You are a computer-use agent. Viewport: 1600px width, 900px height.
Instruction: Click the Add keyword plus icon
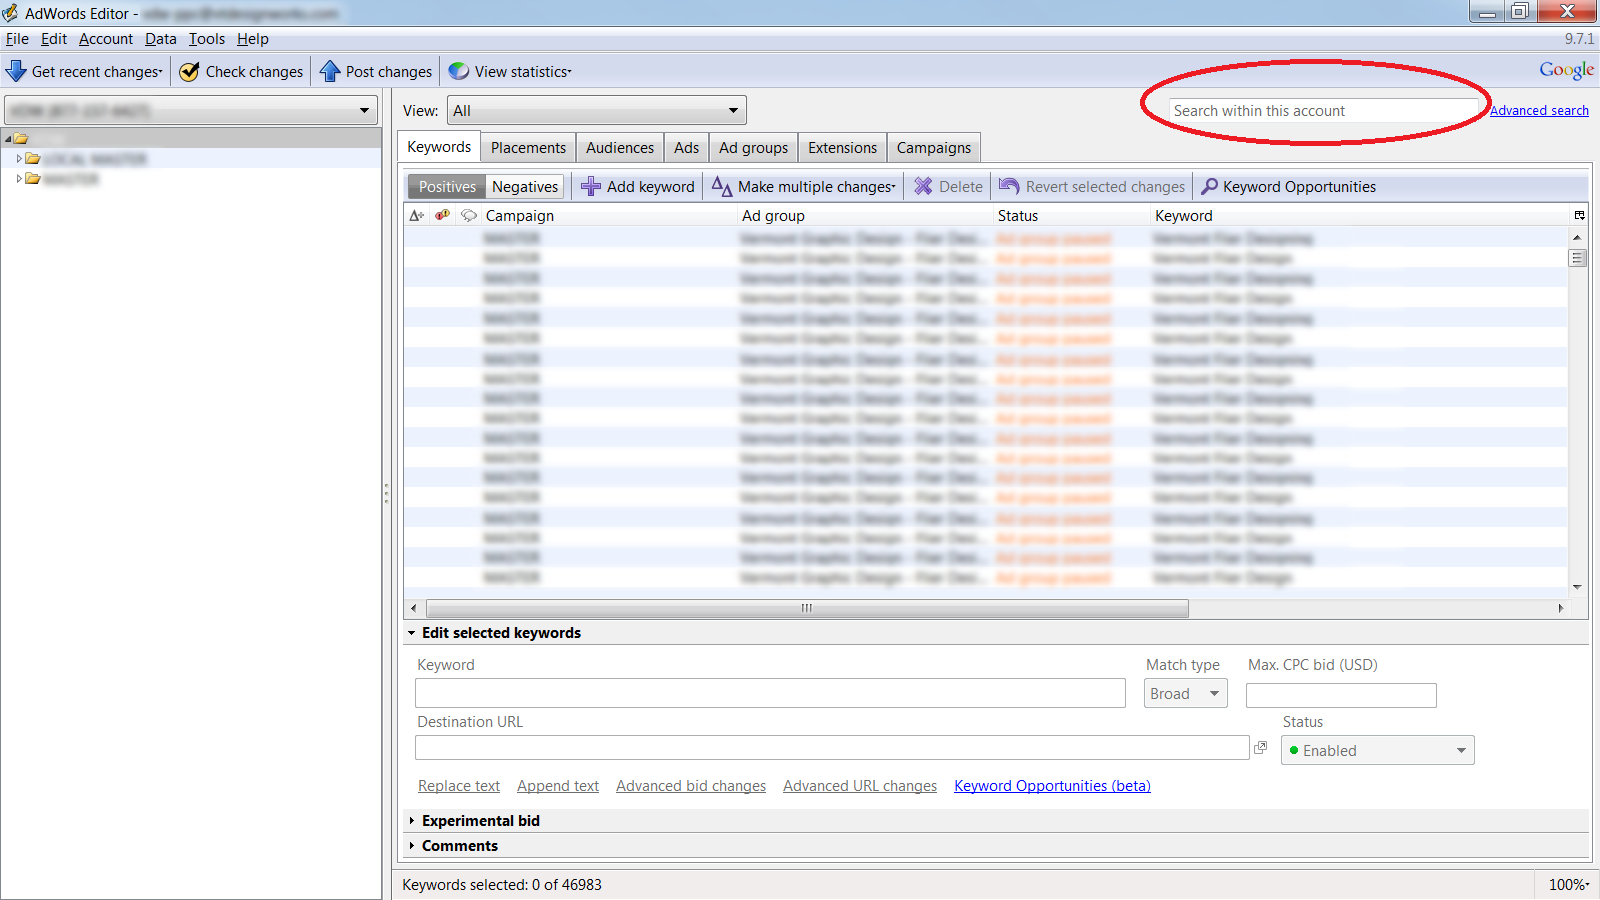click(x=591, y=186)
